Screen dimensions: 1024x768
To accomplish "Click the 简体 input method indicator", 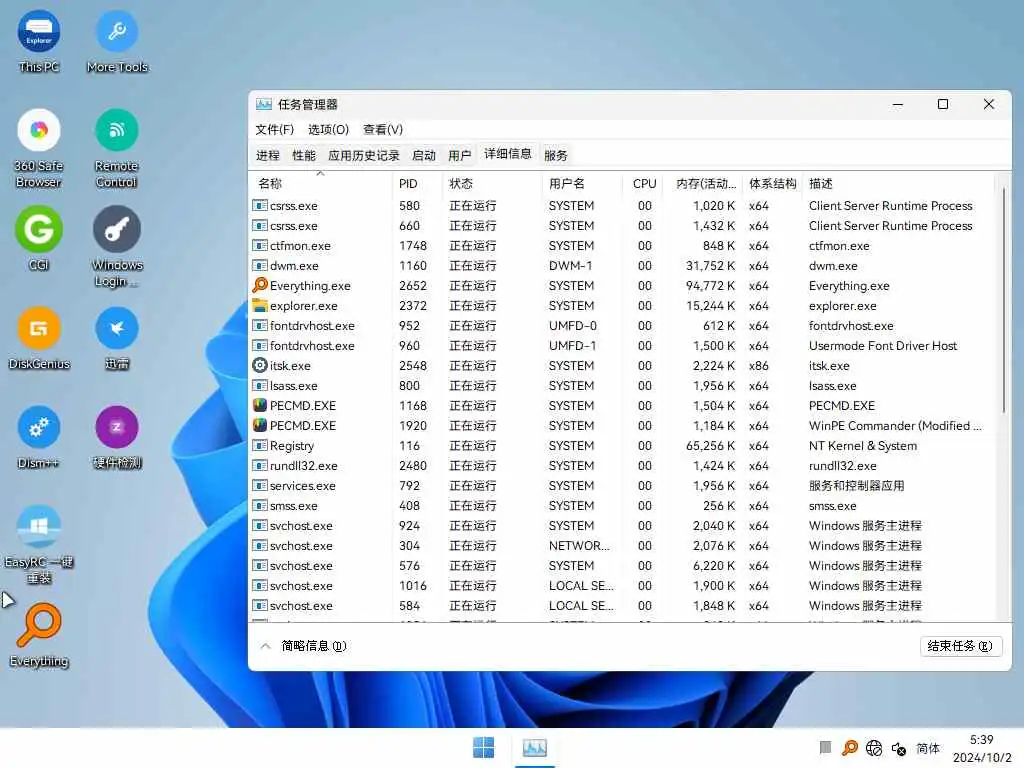I will pyautogui.click(x=927, y=748).
